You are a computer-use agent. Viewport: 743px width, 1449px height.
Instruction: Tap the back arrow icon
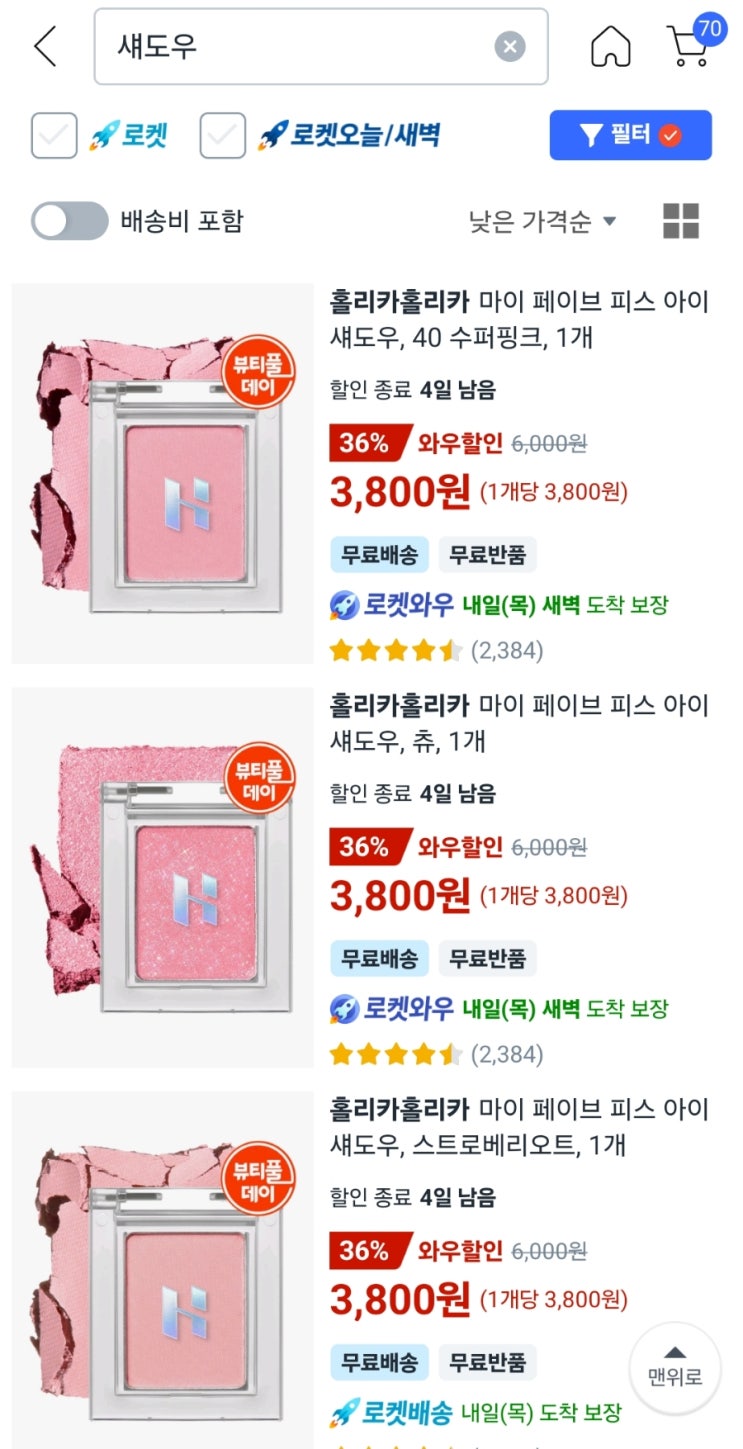(x=45, y=47)
